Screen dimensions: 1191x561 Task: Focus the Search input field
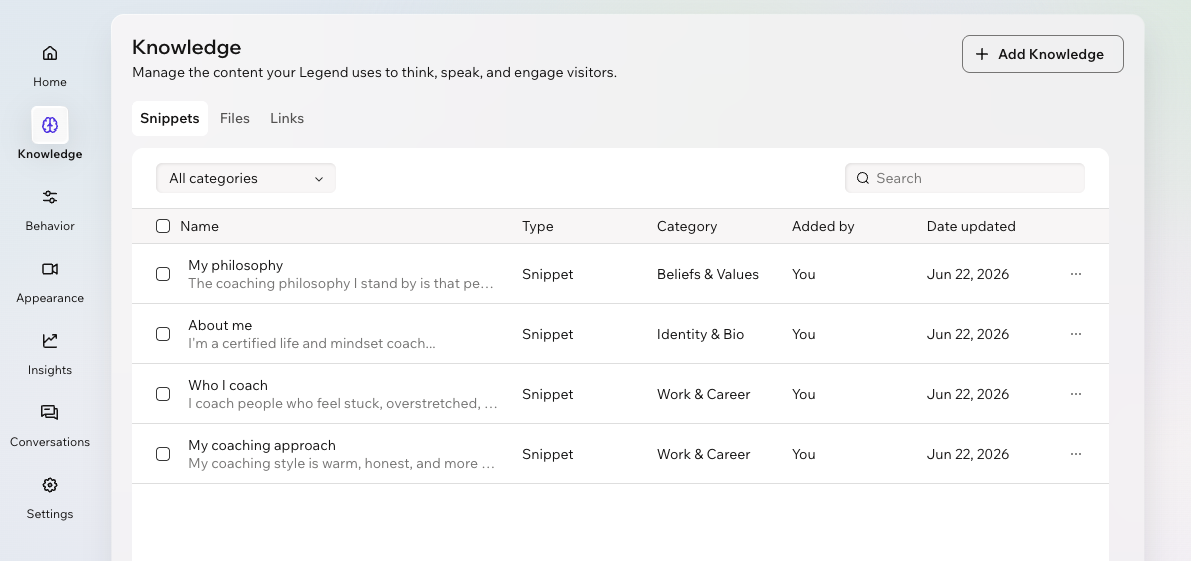pos(965,178)
